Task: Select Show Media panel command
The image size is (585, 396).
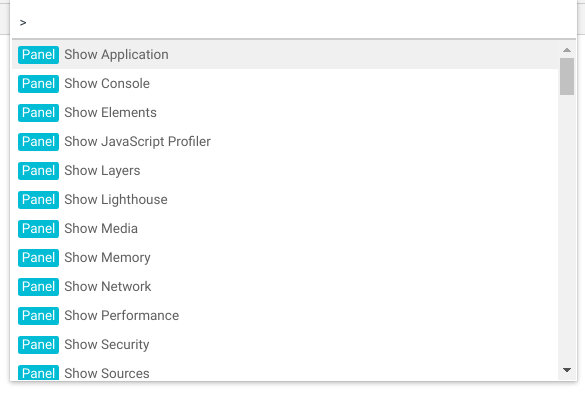Action: (x=285, y=229)
